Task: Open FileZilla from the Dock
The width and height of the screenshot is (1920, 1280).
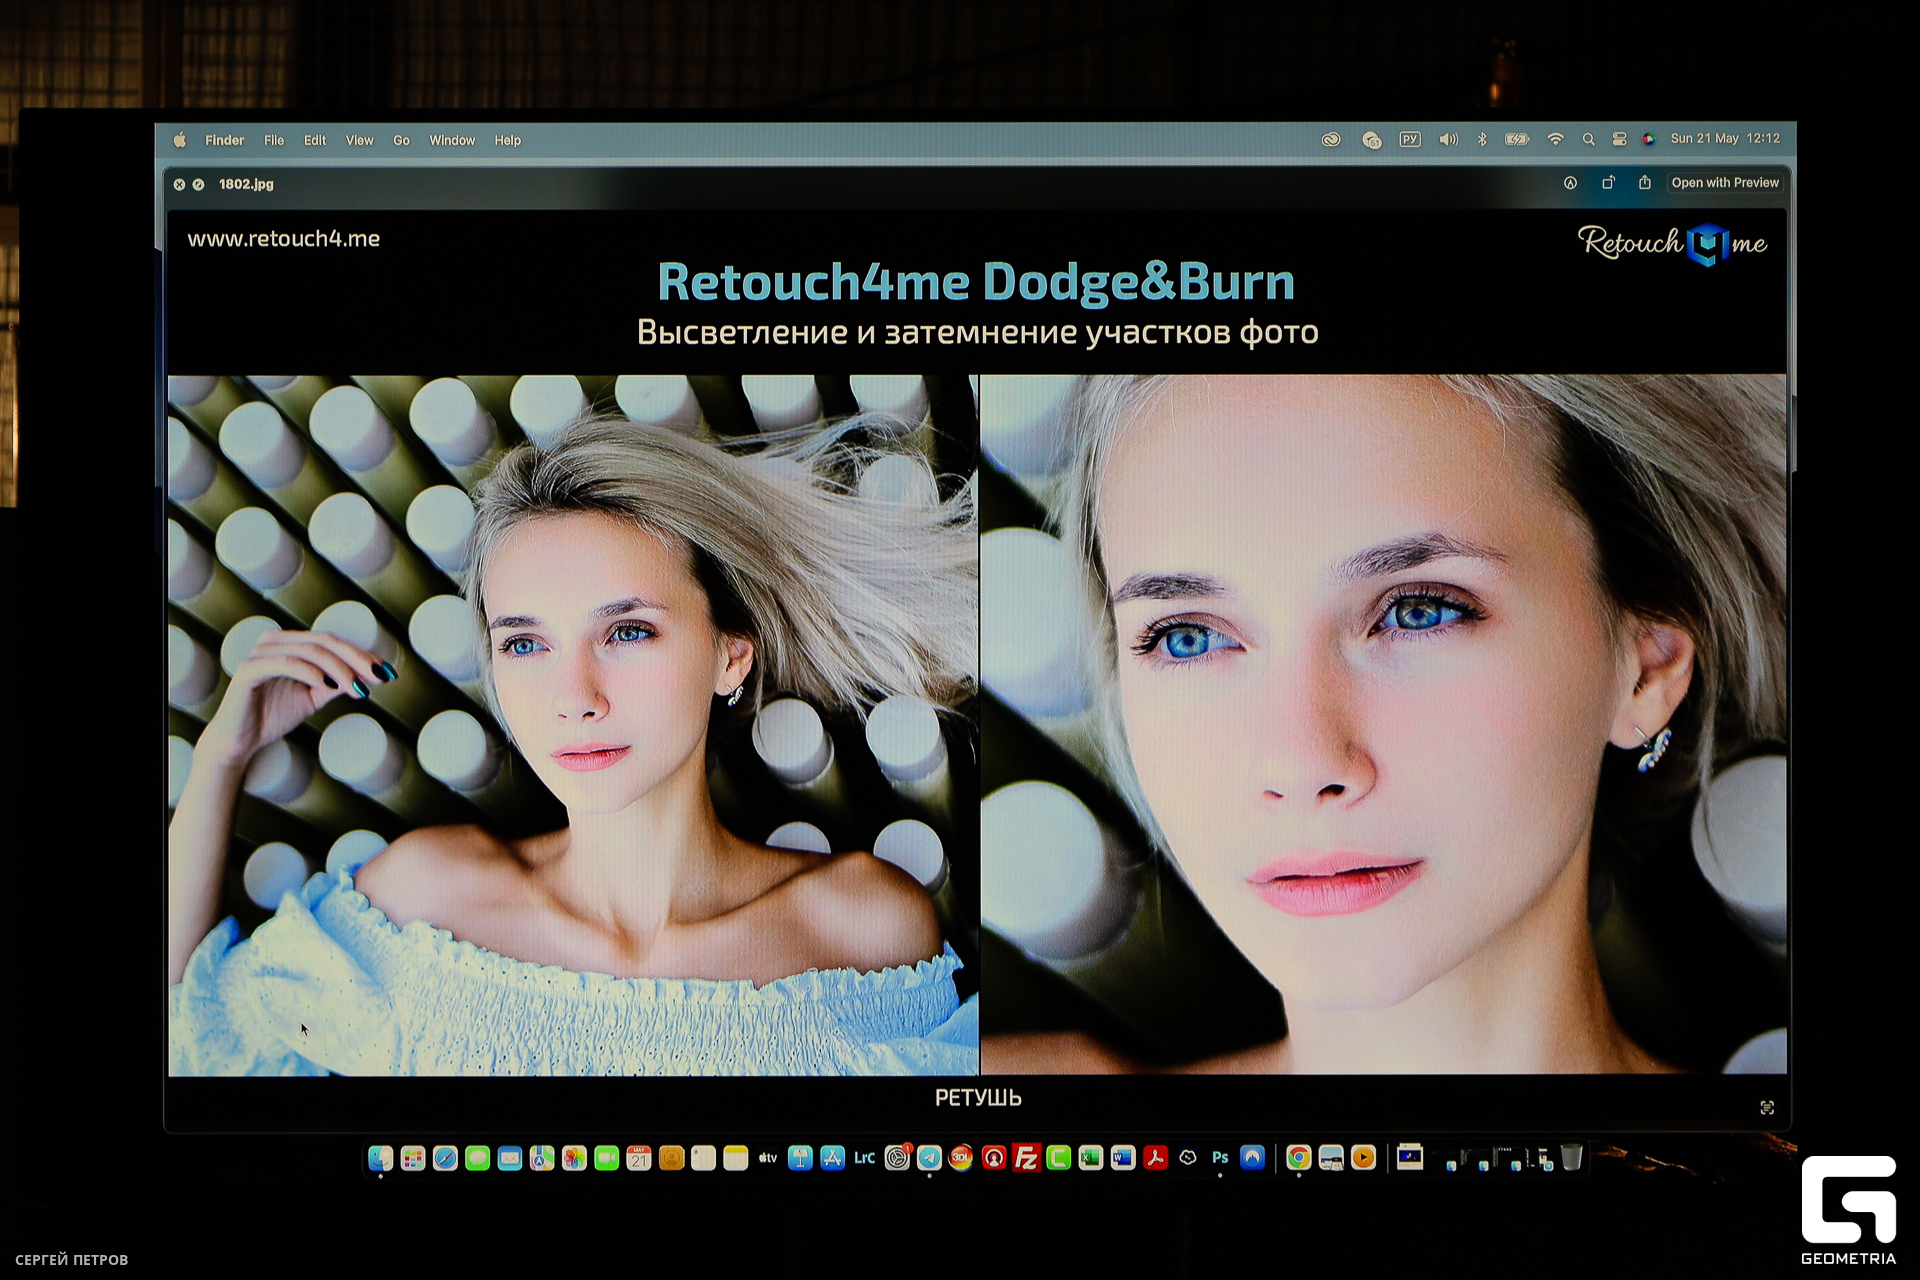Action: [1026, 1158]
